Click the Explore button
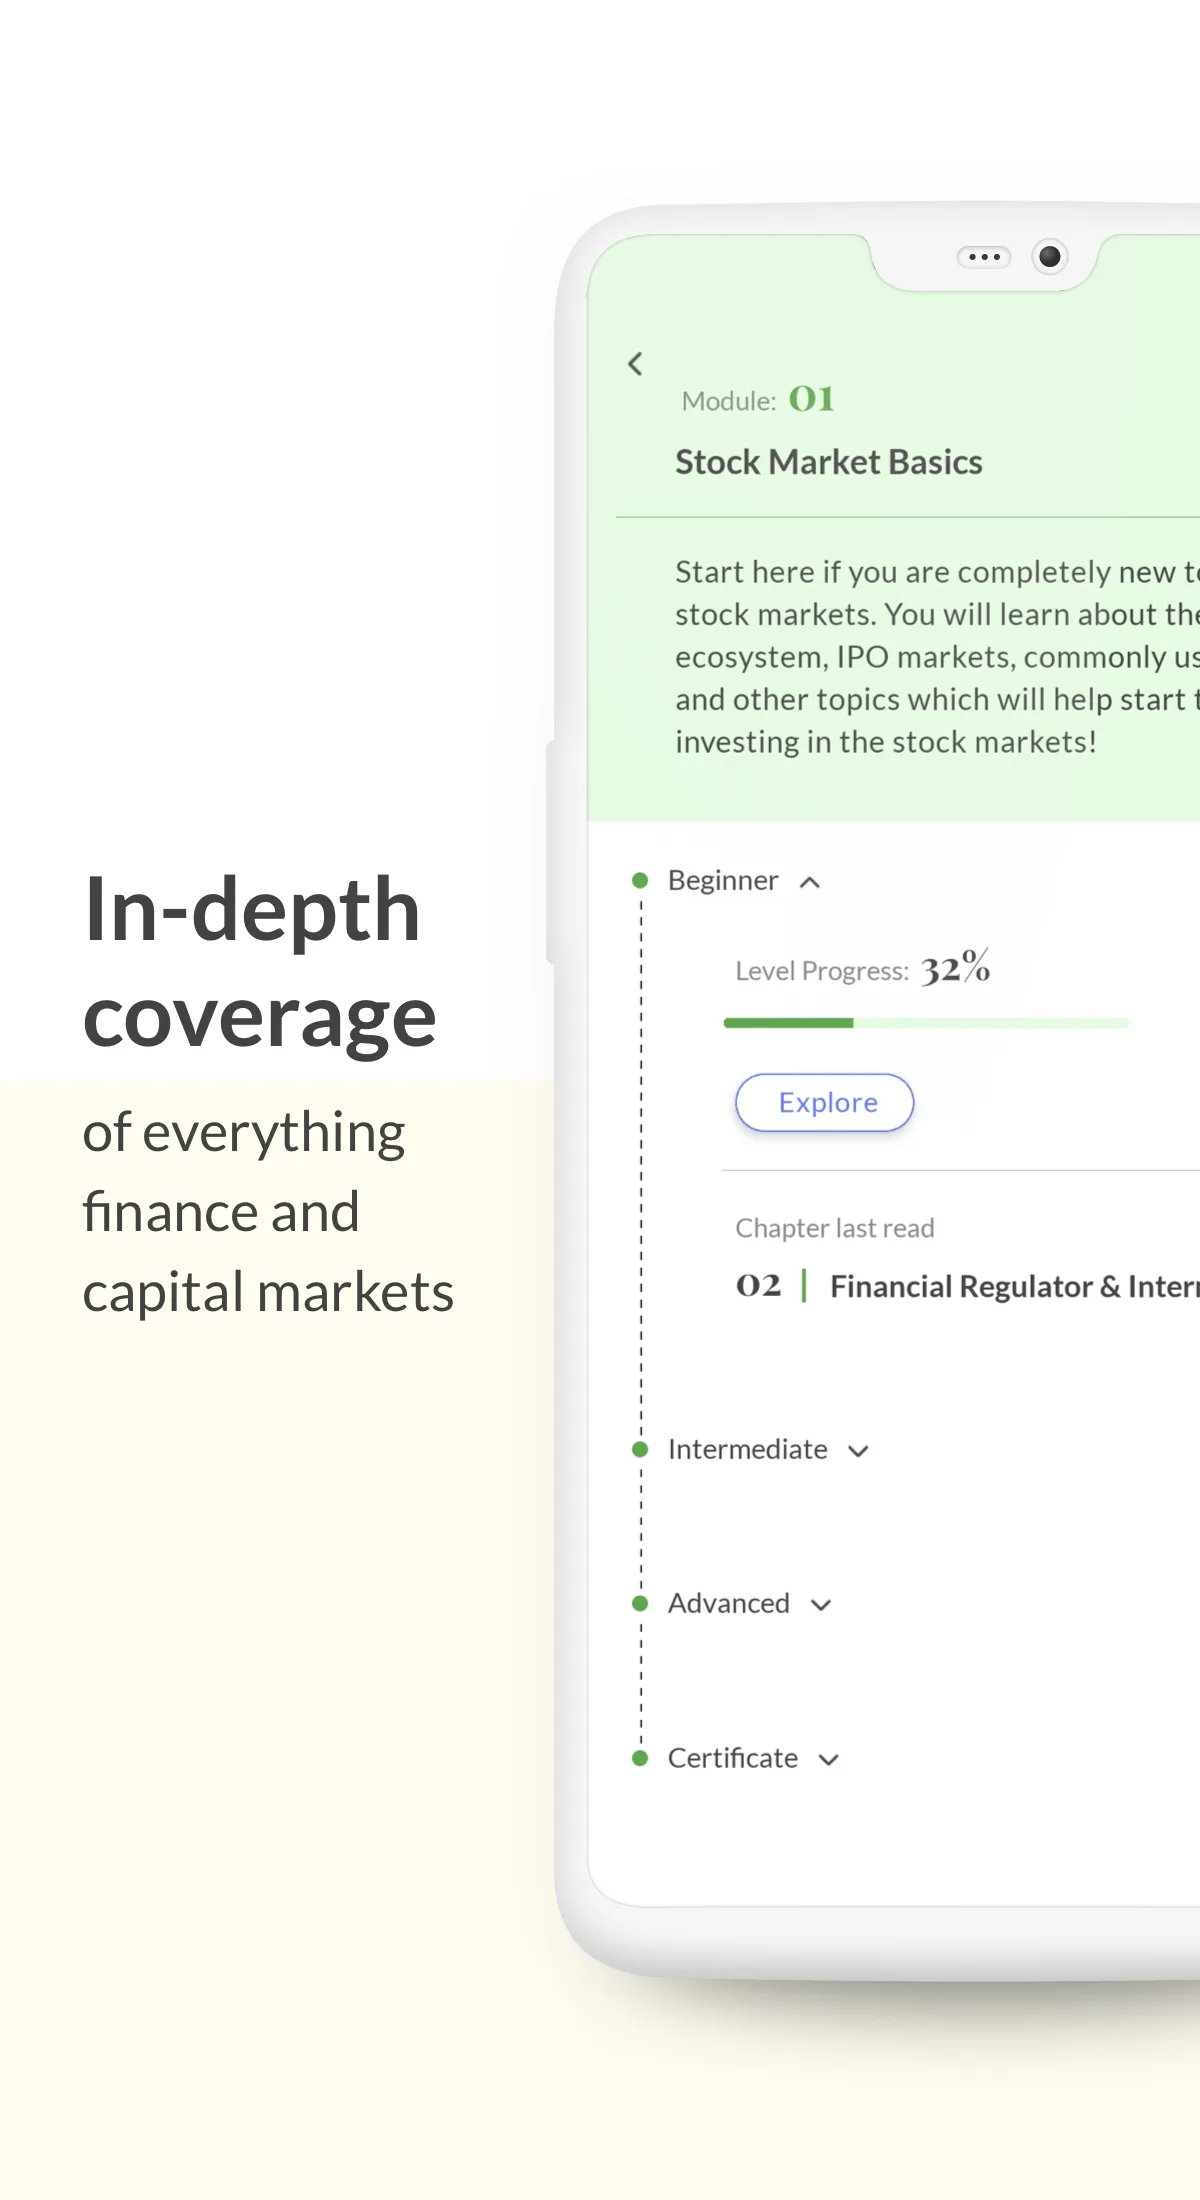1200x2200 pixels. [825, 1103]
